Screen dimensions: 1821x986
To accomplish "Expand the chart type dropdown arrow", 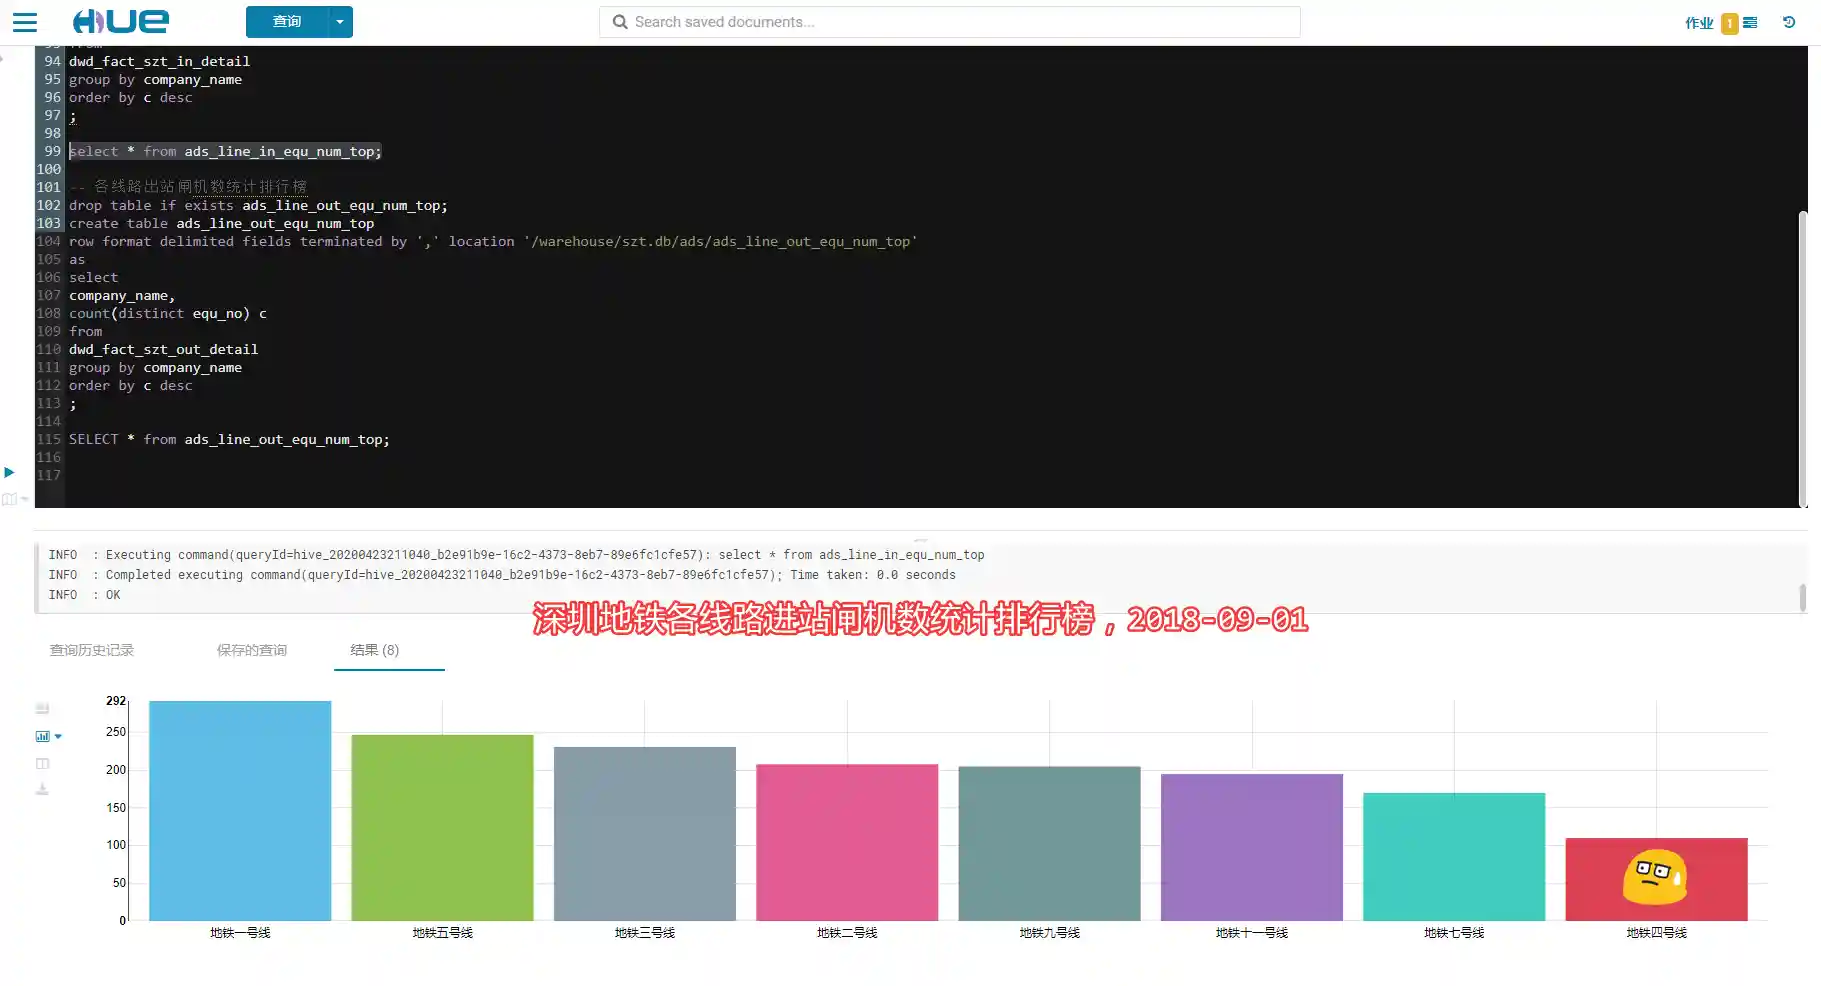I will pyautogui.click(x=59, y=737).
